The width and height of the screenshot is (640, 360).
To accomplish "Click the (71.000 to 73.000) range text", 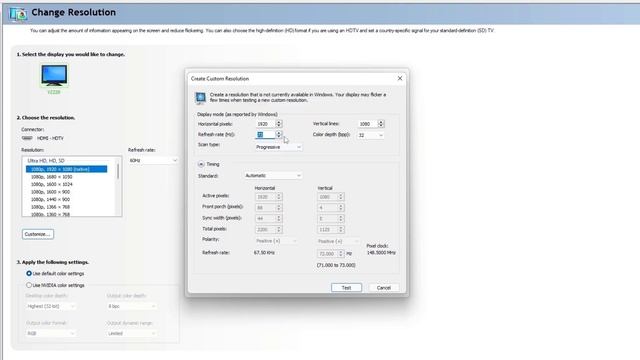I will click(x=336, y=265).
